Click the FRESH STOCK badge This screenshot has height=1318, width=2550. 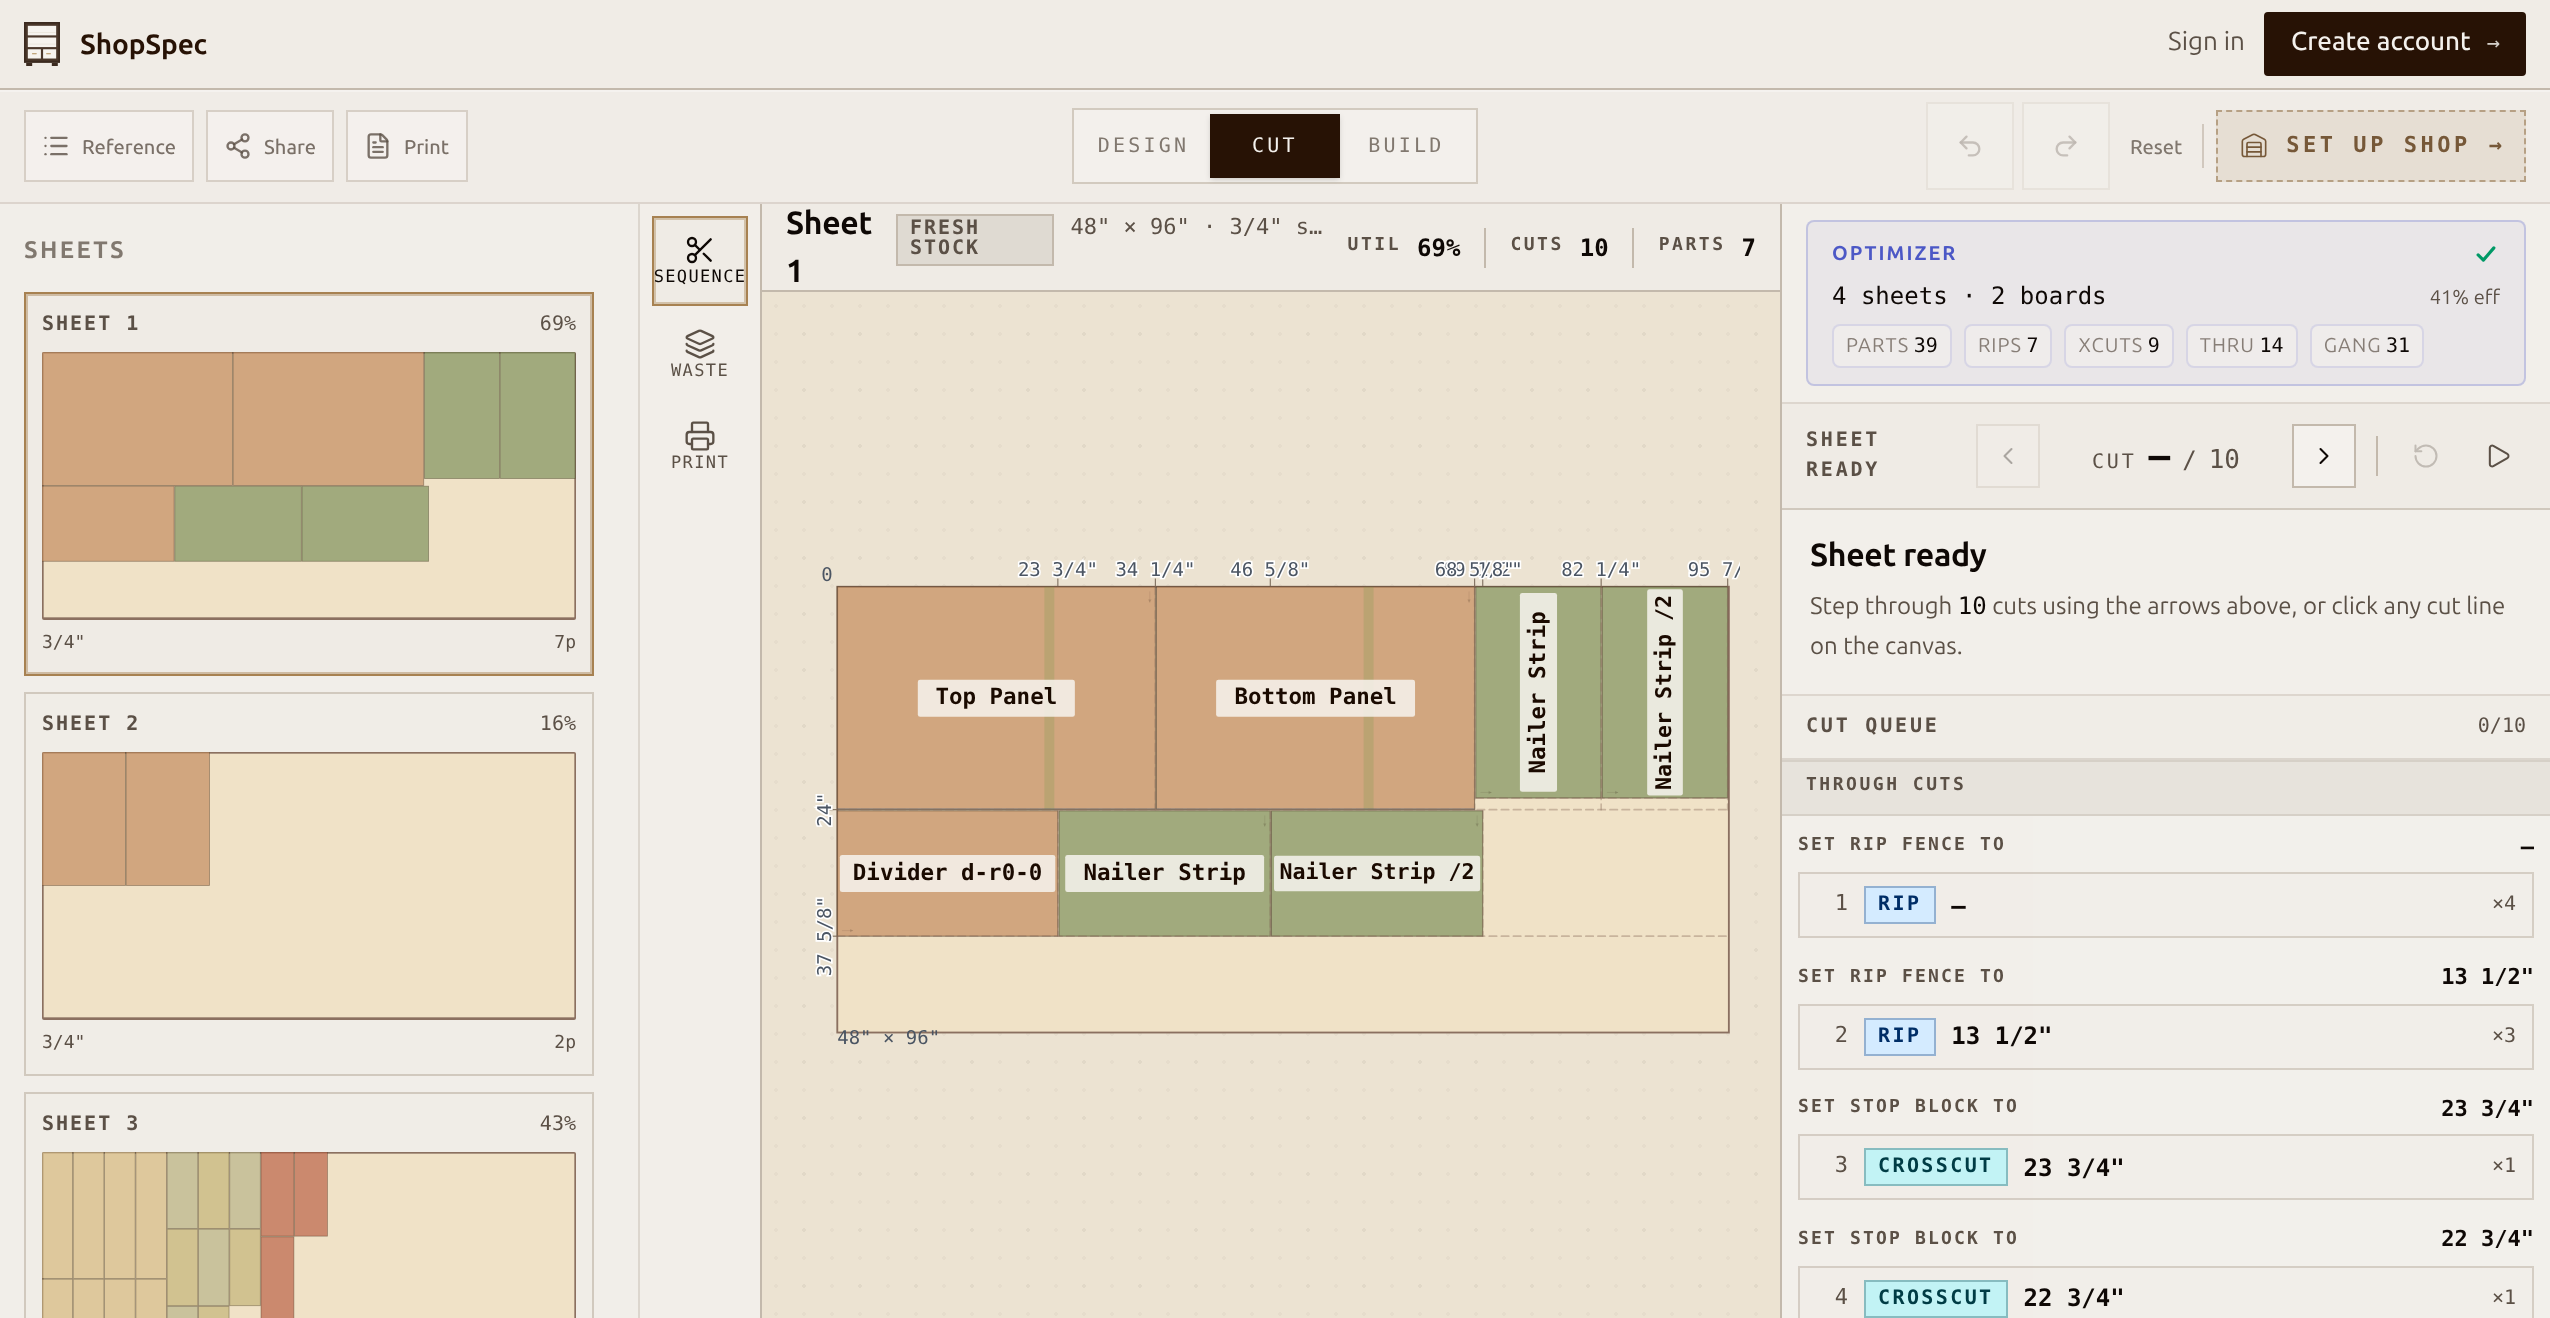point(974,239)
